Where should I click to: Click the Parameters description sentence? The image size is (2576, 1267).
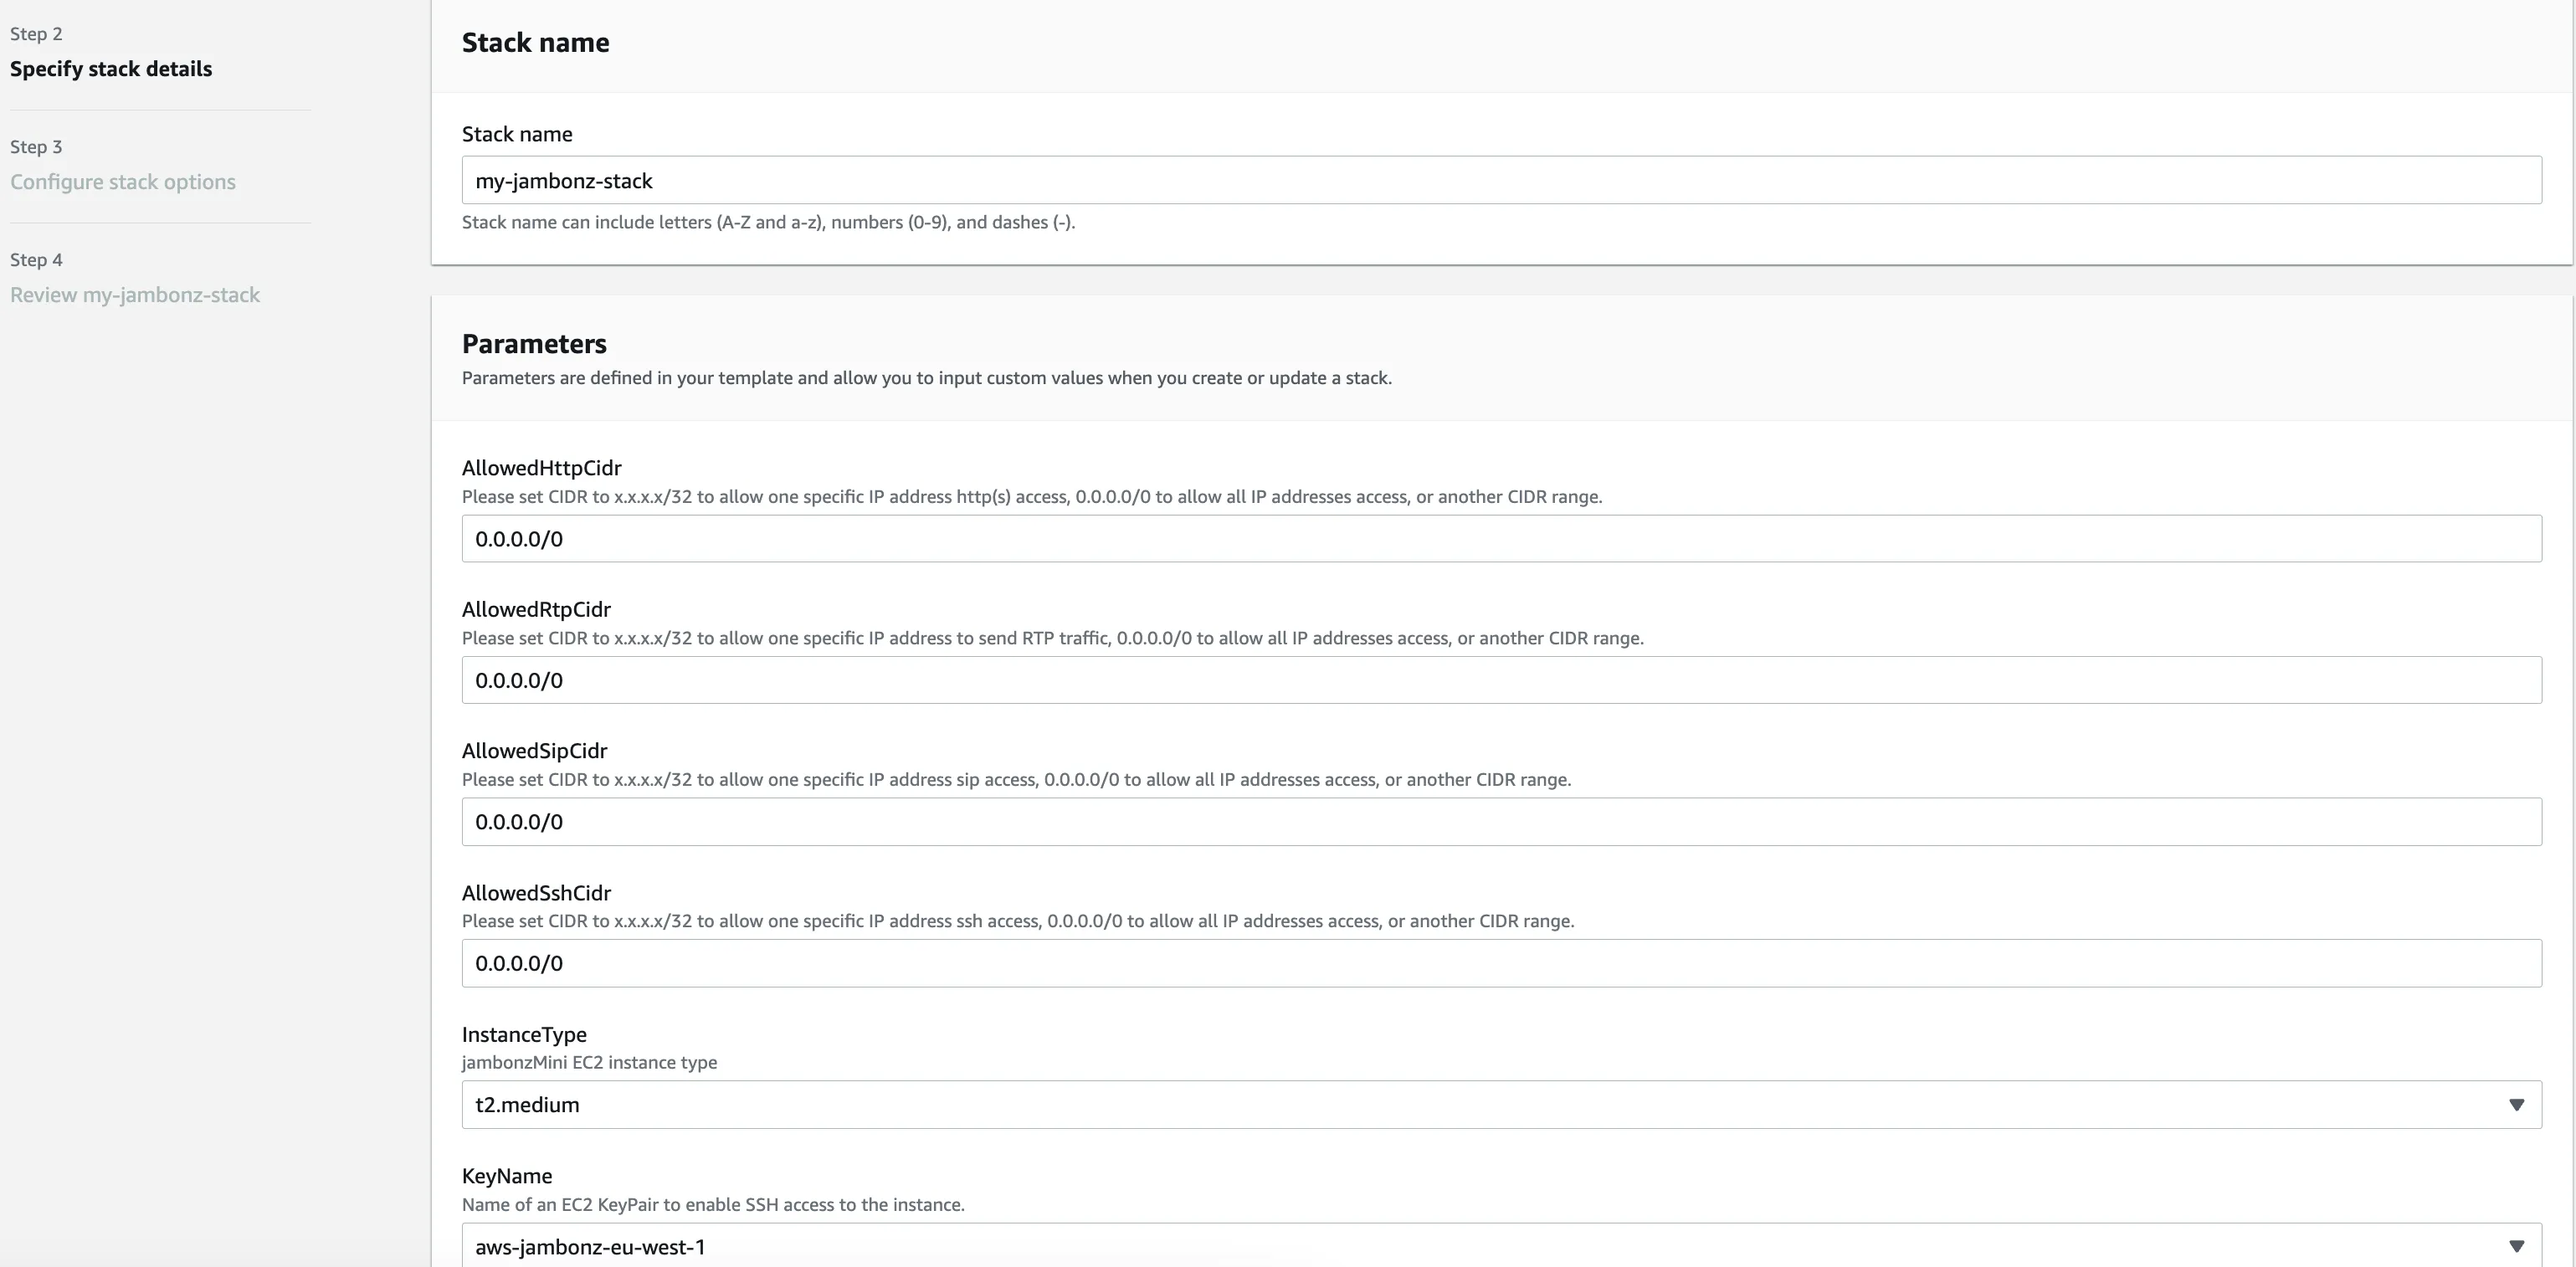tap(927, 378)
